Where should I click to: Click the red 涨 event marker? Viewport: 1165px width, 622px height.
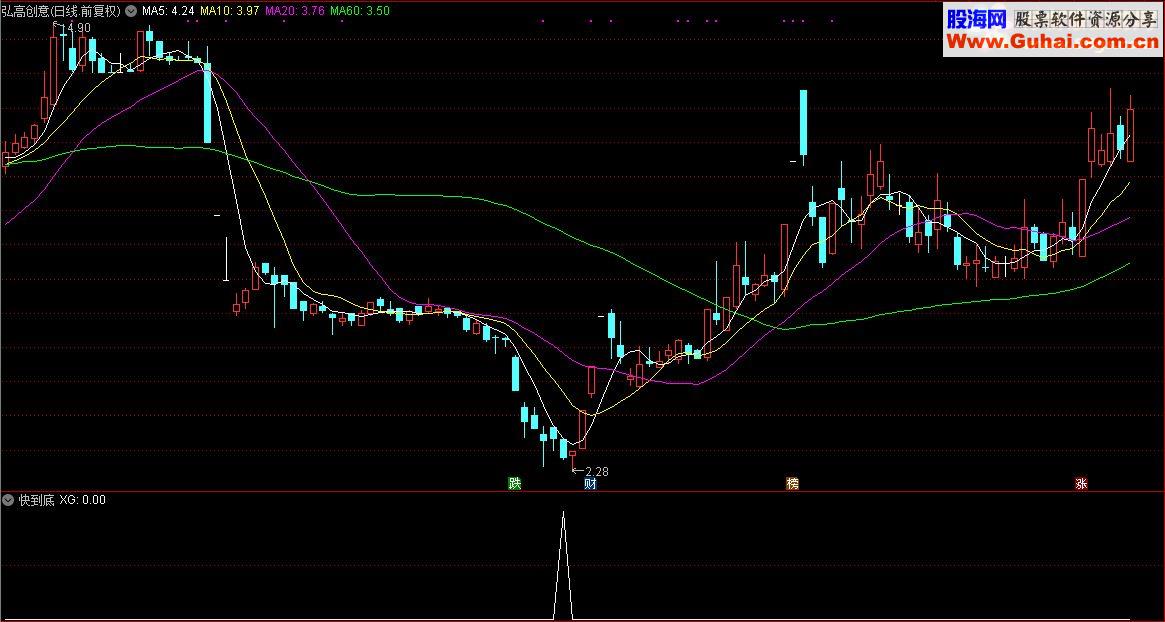pyautogui.click(x=1081, y=483)
